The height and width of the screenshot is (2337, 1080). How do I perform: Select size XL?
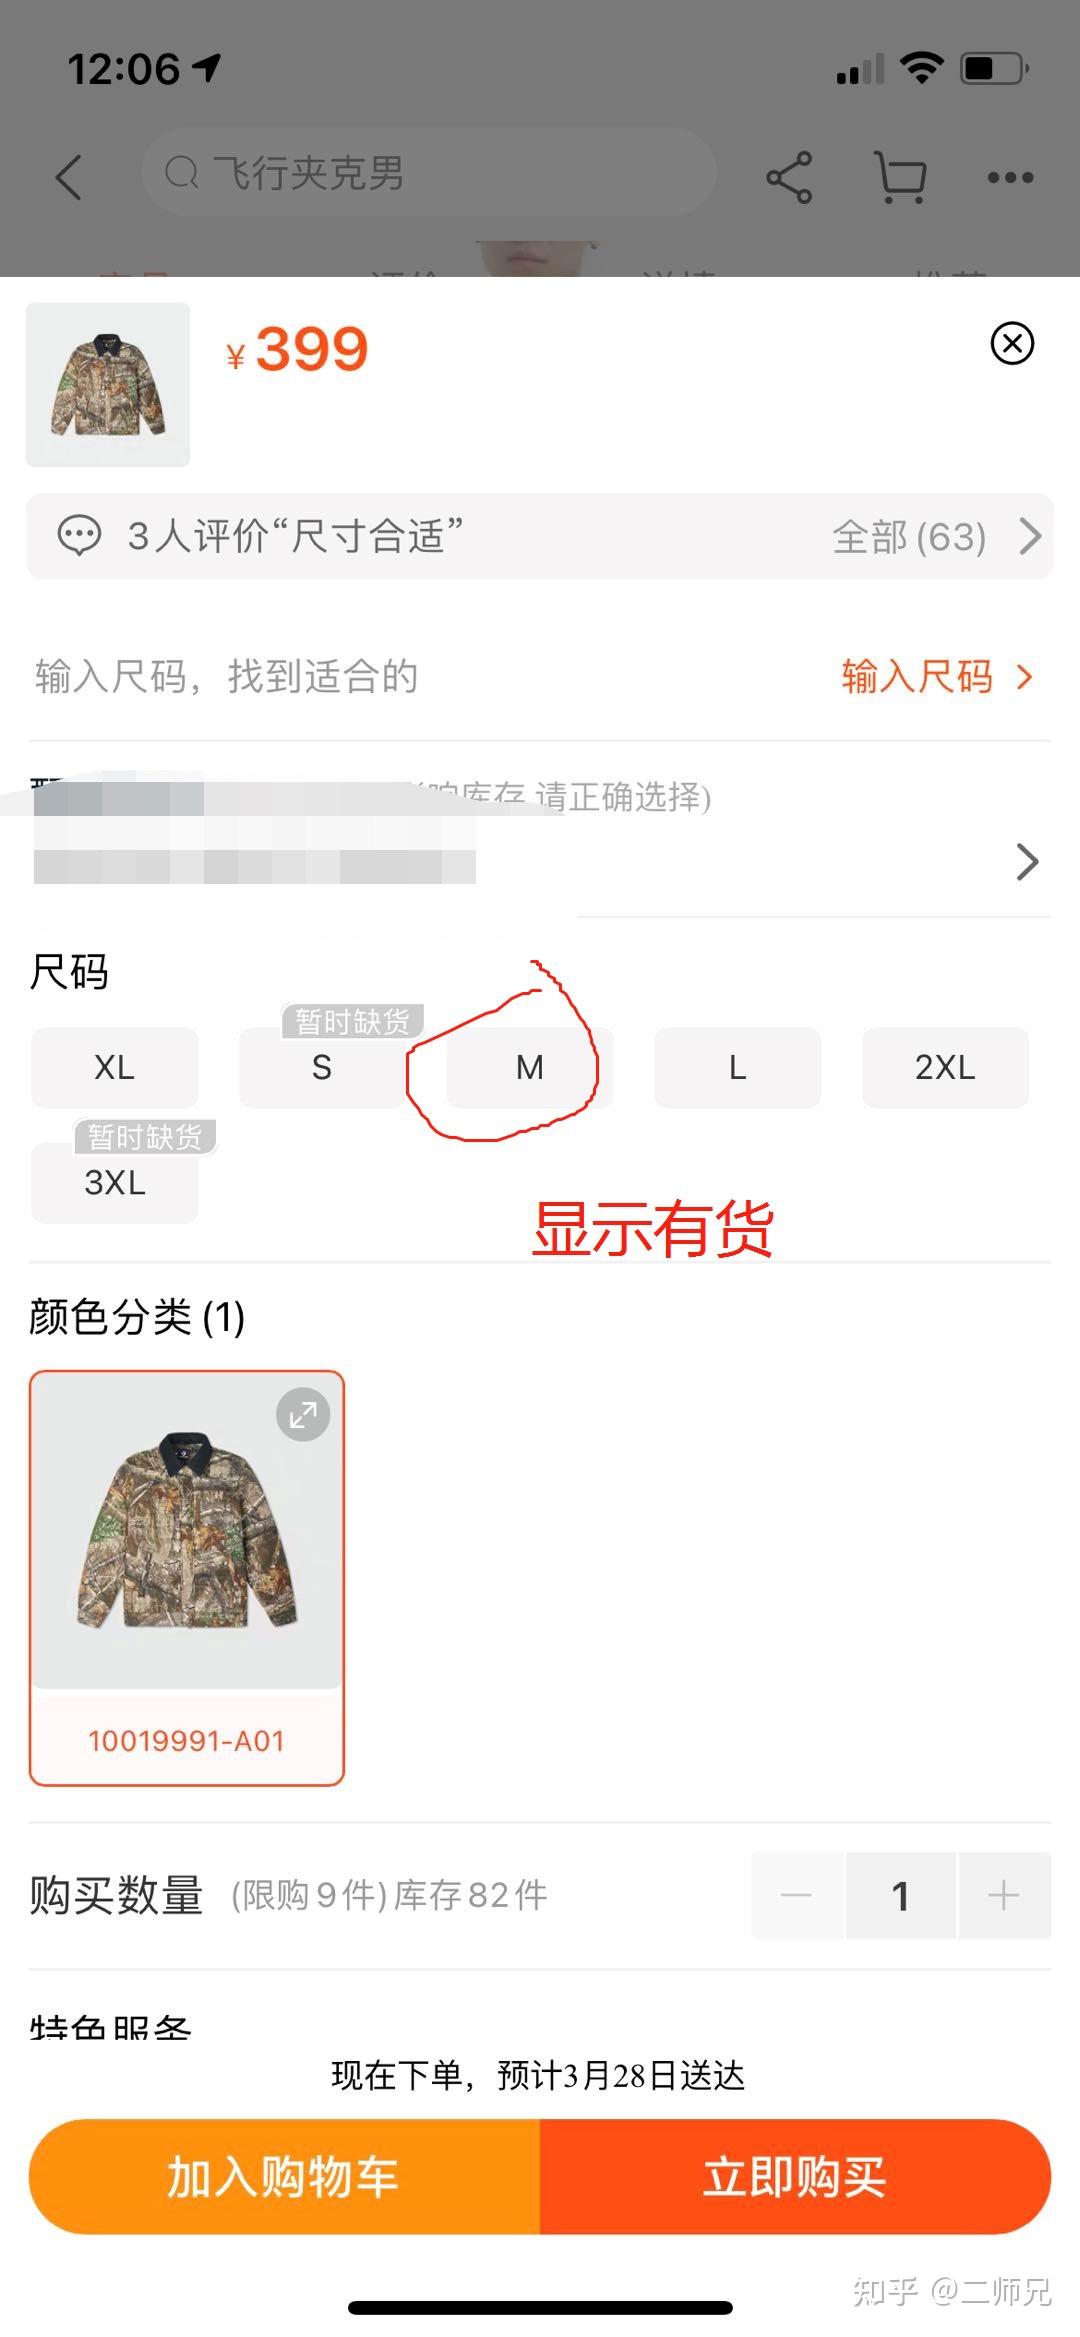[x=114, y=1067]
